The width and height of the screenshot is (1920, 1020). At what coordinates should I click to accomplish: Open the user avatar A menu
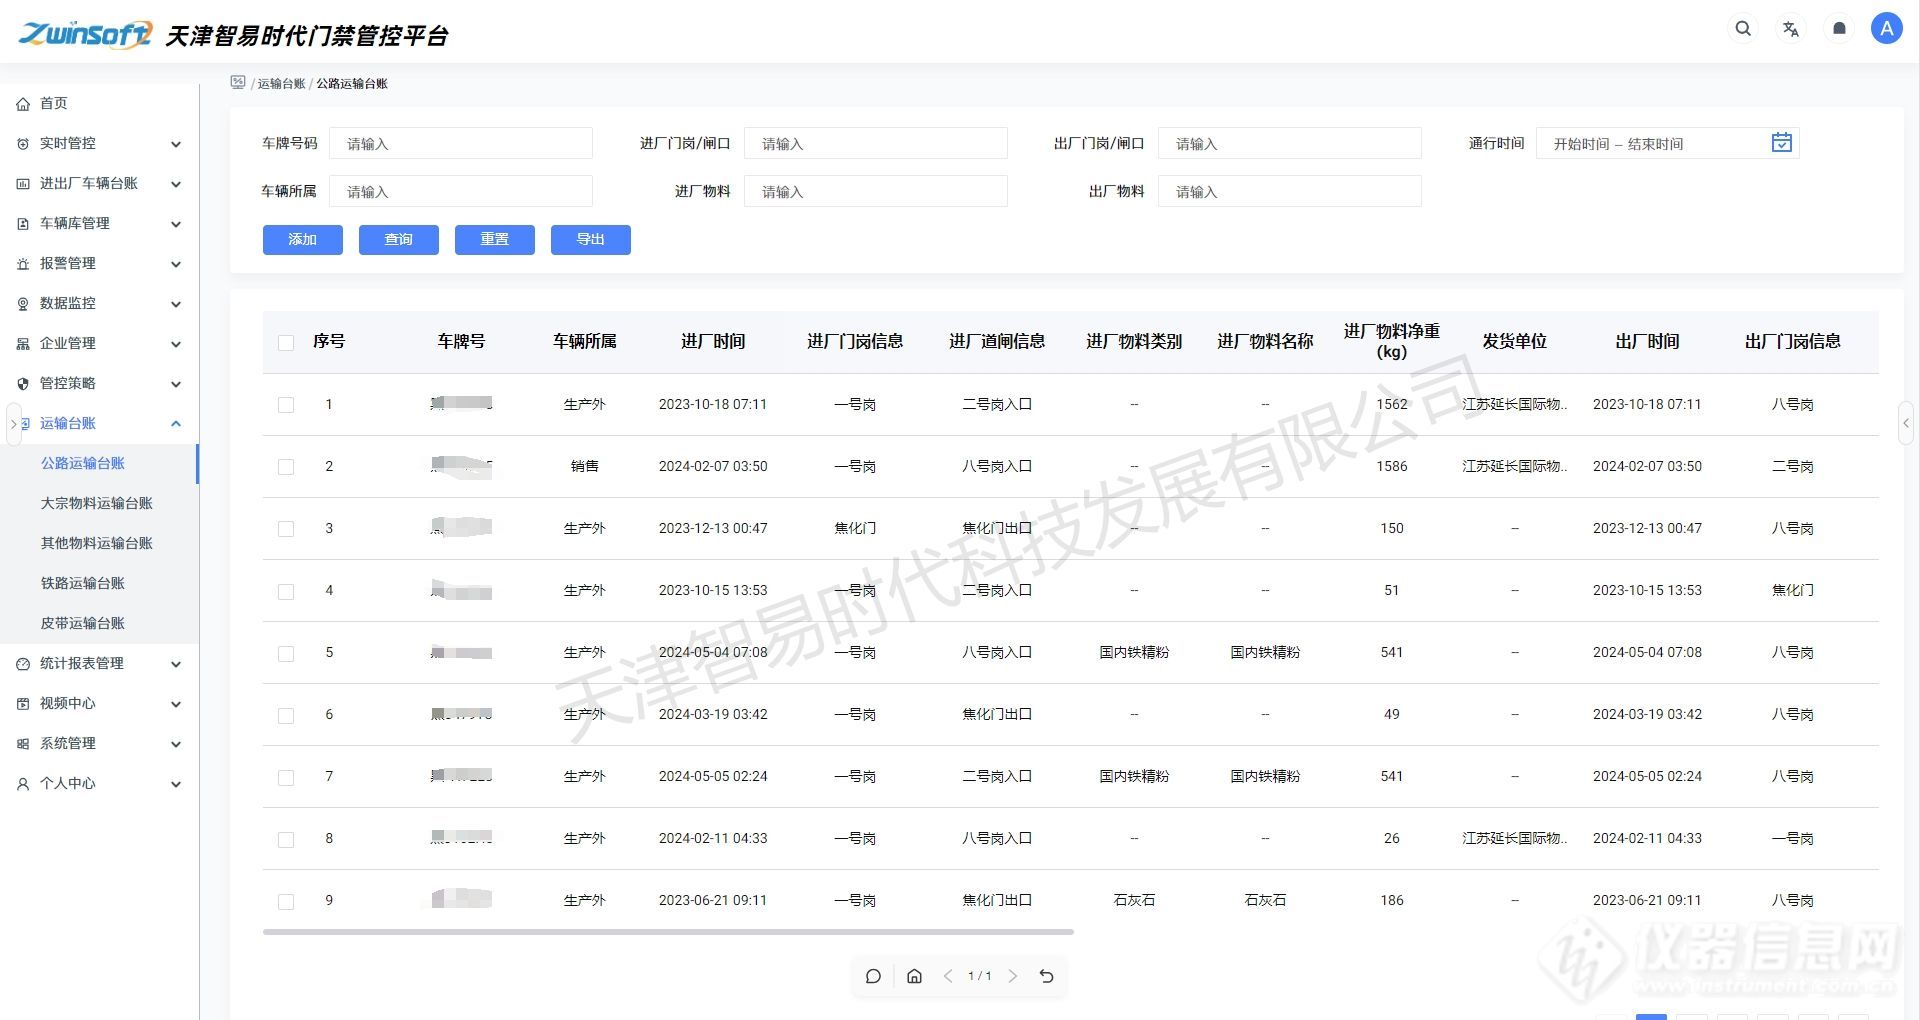pos(1887,29)
